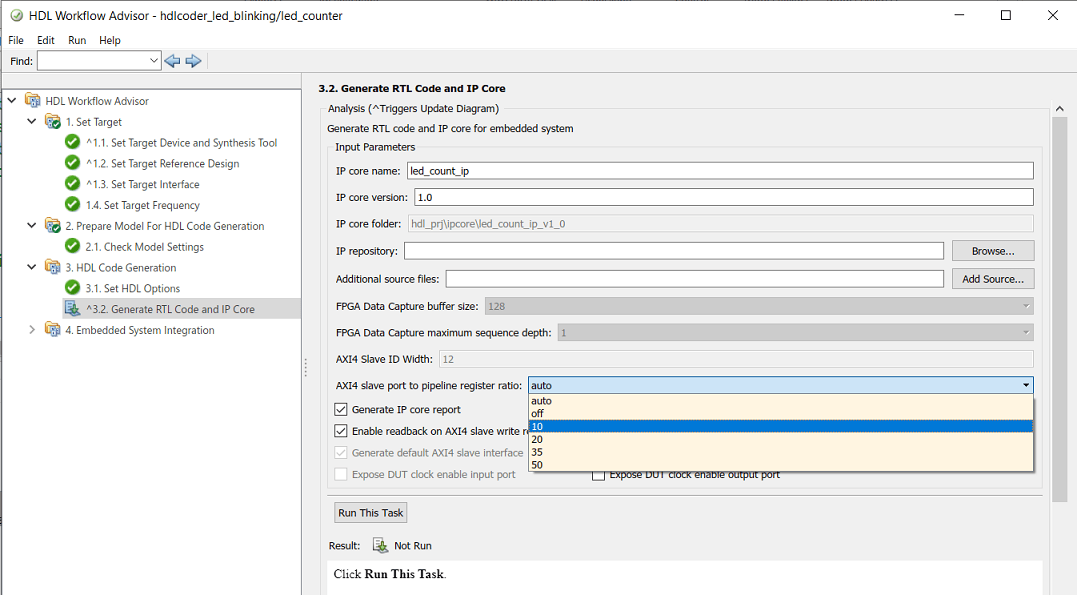The image size is (1077, 595).
Task: Click the Browse button for IP repository
Action: coord(992,251)
